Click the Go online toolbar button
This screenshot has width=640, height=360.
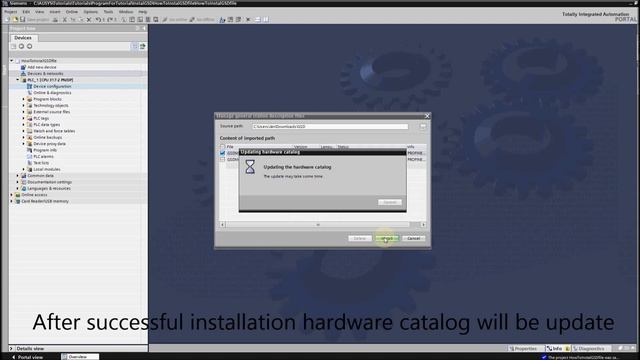(174, 20)
